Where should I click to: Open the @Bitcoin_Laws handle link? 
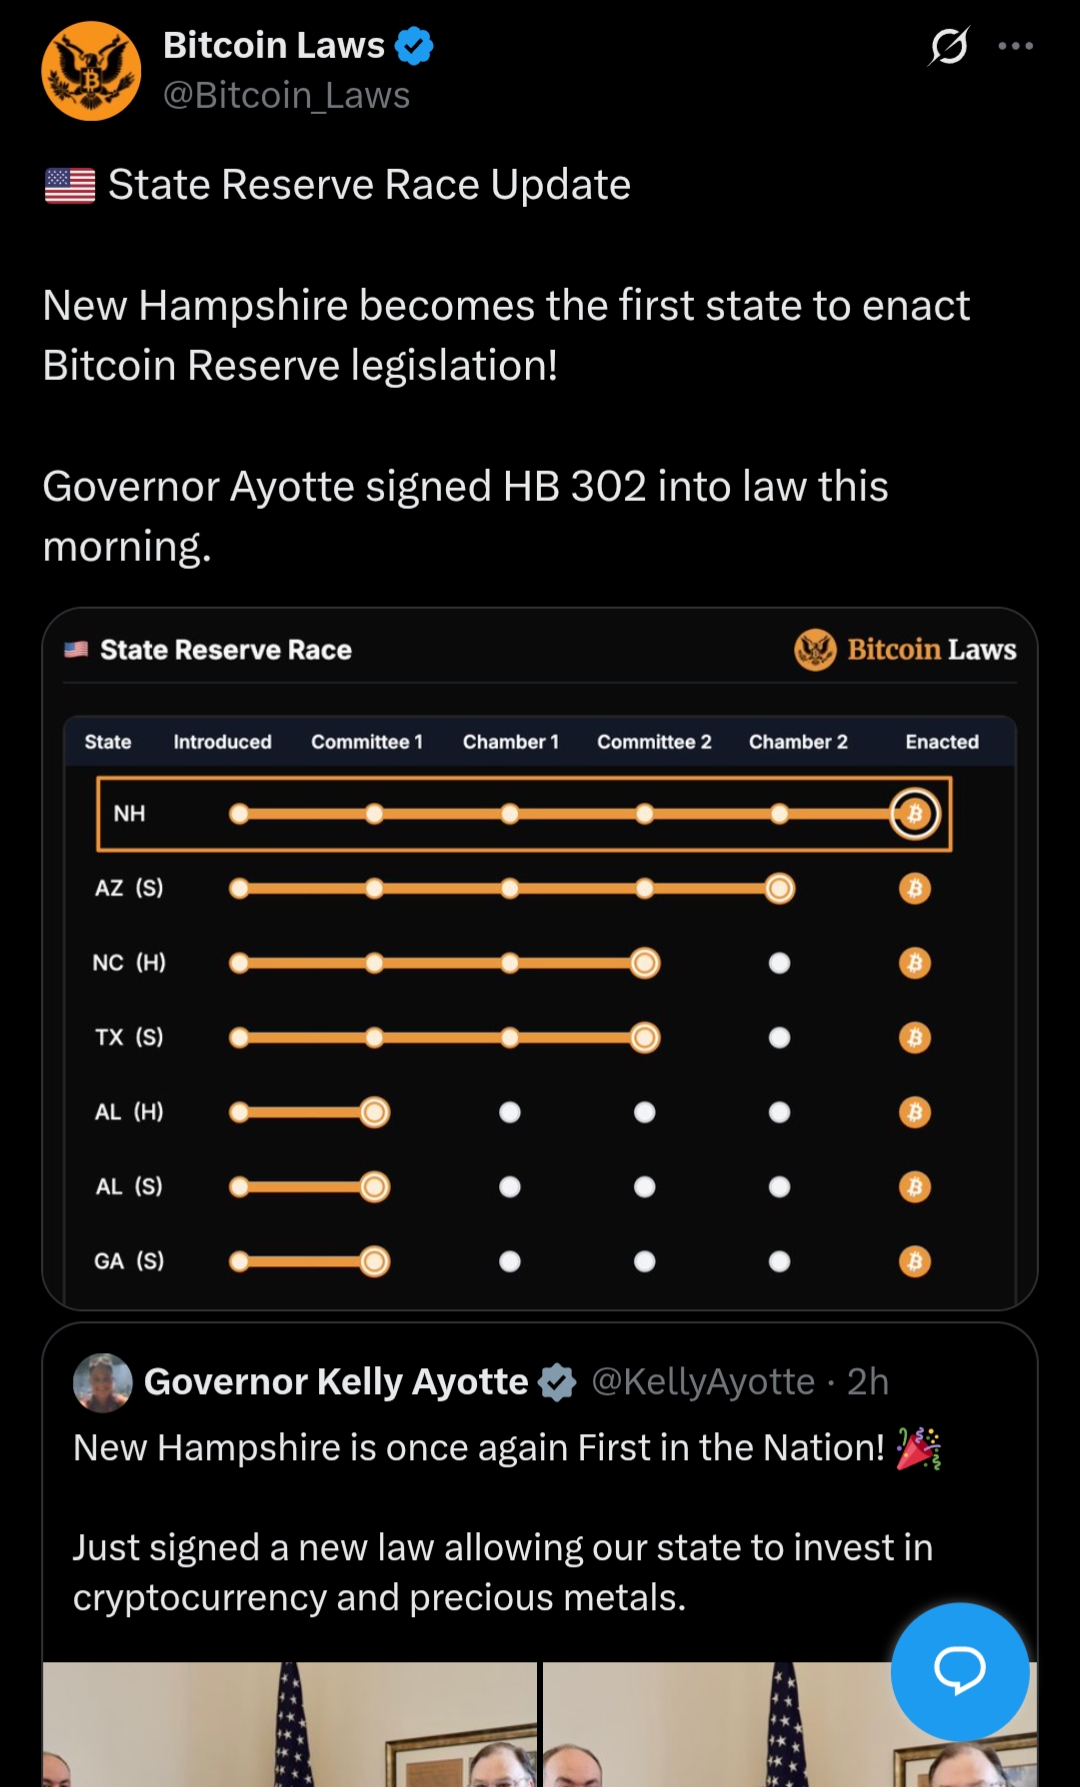tap(286, 96)
